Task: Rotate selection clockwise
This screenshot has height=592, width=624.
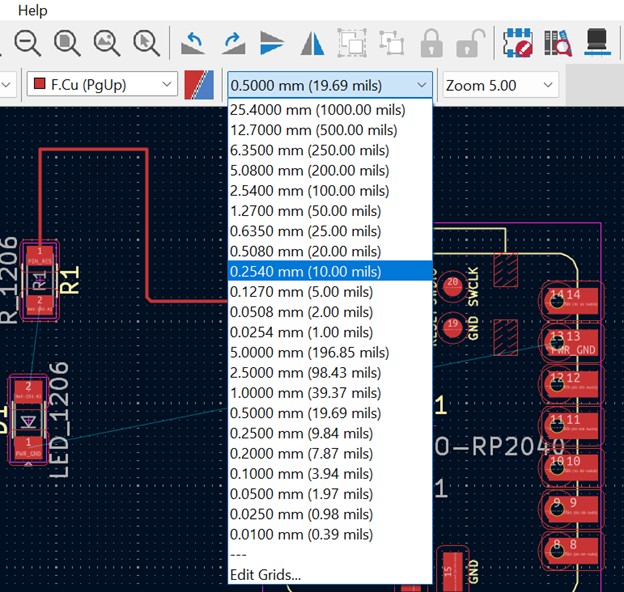Action: pos(233,42)
